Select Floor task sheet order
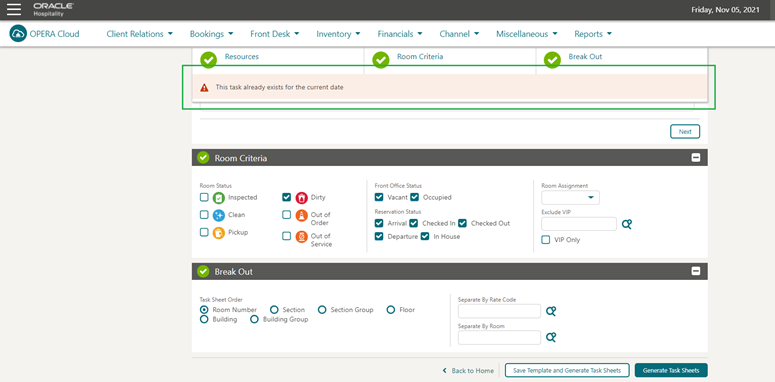The width and height of the screenshot is (775, 382). click(x=391, y=309)
